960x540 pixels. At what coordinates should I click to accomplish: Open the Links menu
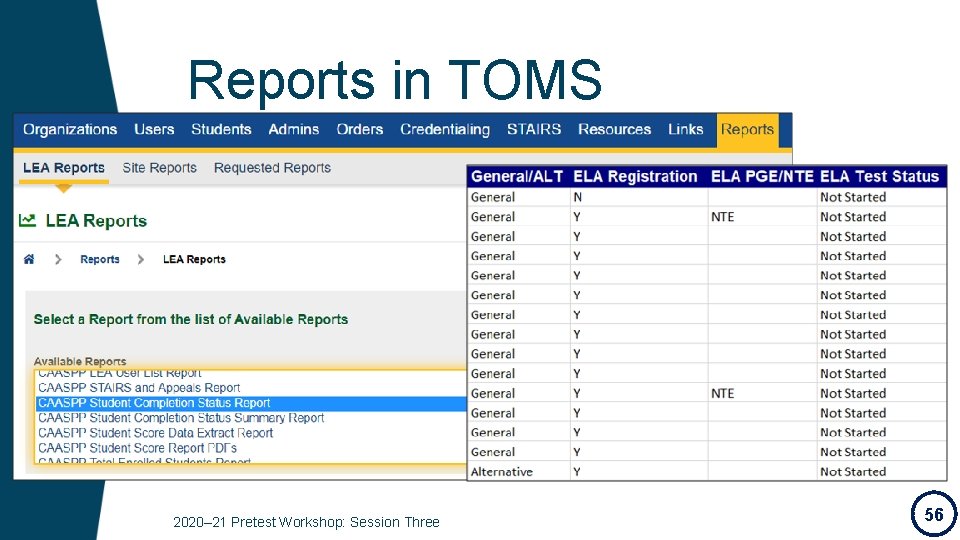686,129
